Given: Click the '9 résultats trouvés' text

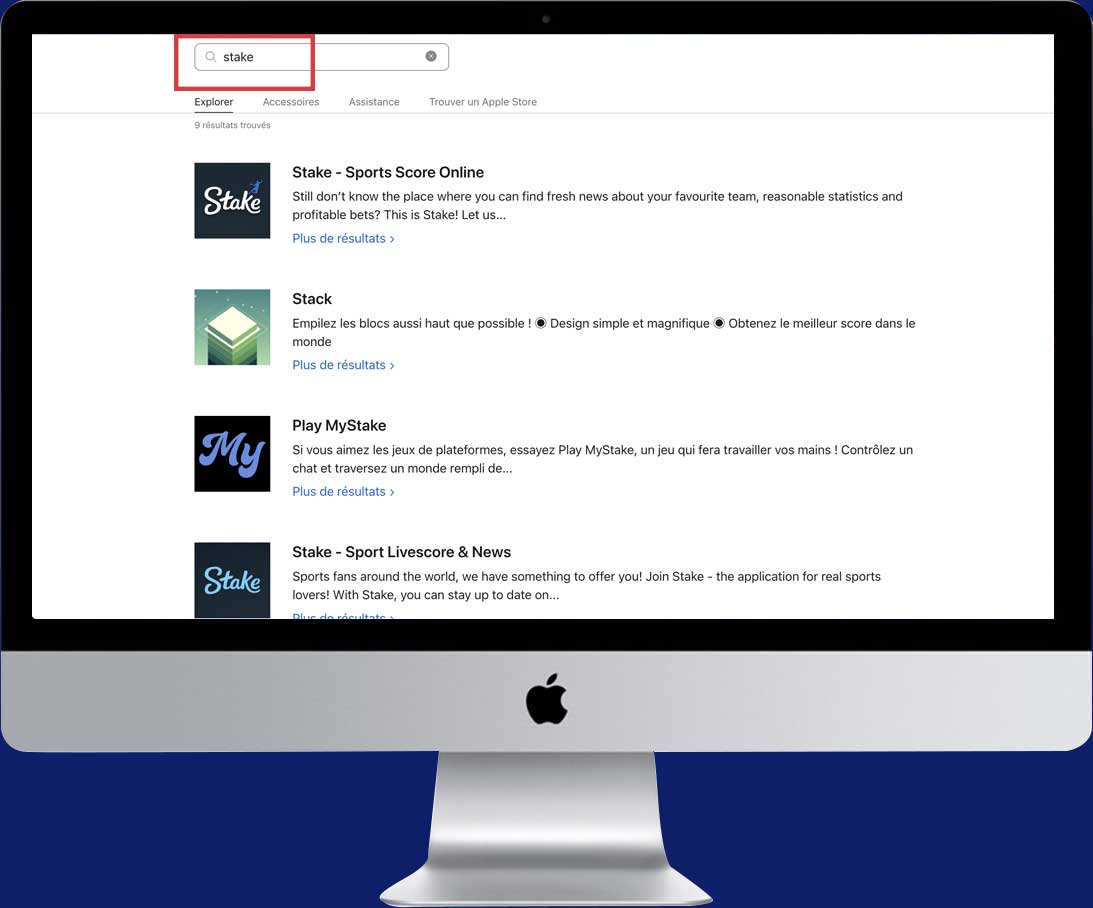Looking at the screenshot, I should (x=232, y=125).
